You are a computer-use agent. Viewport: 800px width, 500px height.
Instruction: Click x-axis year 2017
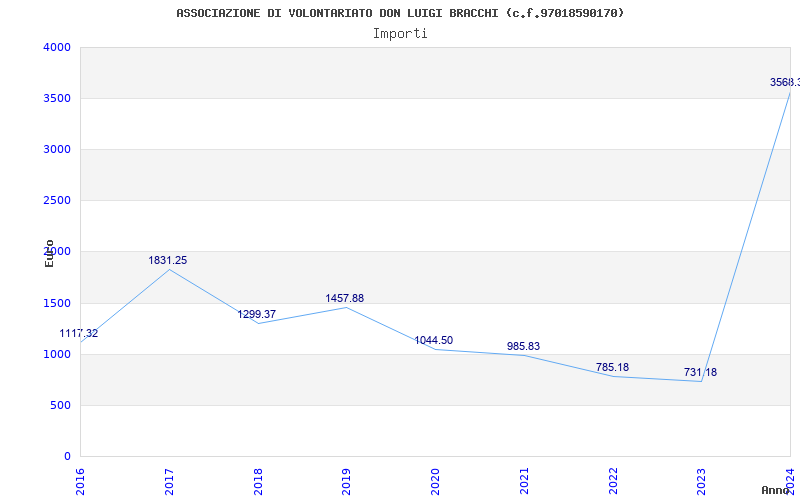pos(169,481)
